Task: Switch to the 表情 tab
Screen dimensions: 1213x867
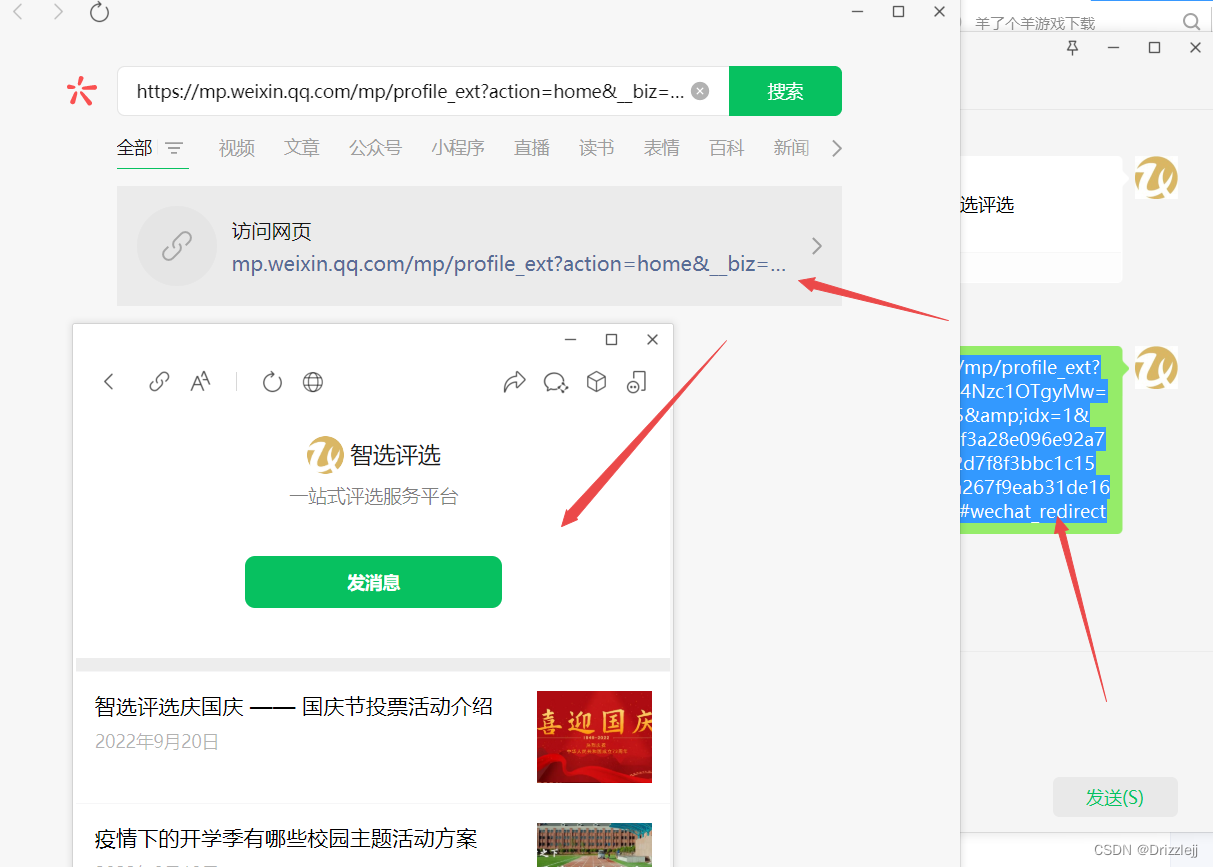Action: pyautogui.click(x=662, y=148)
